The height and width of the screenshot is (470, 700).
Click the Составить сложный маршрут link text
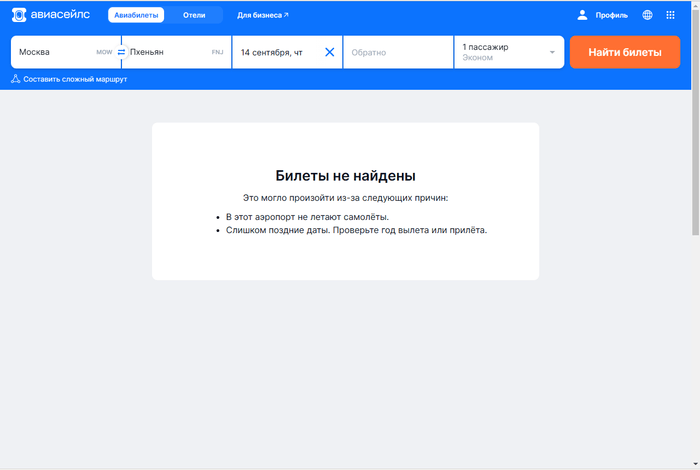[75, 79]
